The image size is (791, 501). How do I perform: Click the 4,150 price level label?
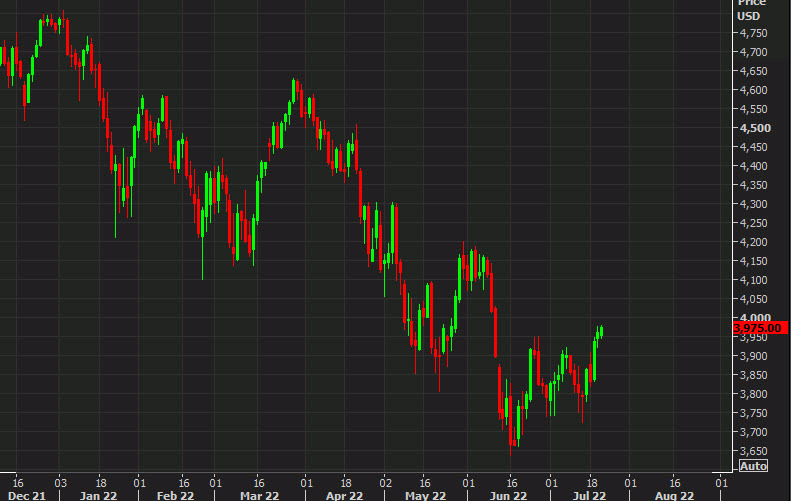[753, 261]
